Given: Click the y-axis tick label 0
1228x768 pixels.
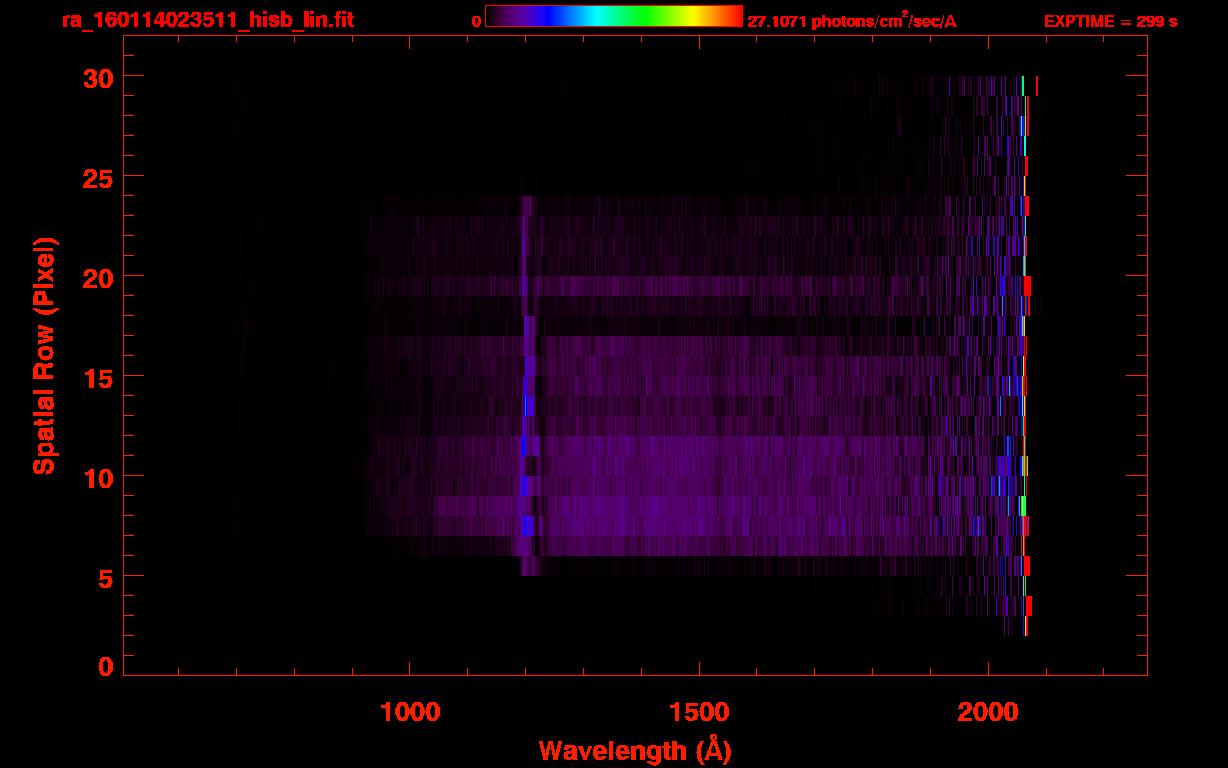Looking at the screenshot, I should coord(103,667).
